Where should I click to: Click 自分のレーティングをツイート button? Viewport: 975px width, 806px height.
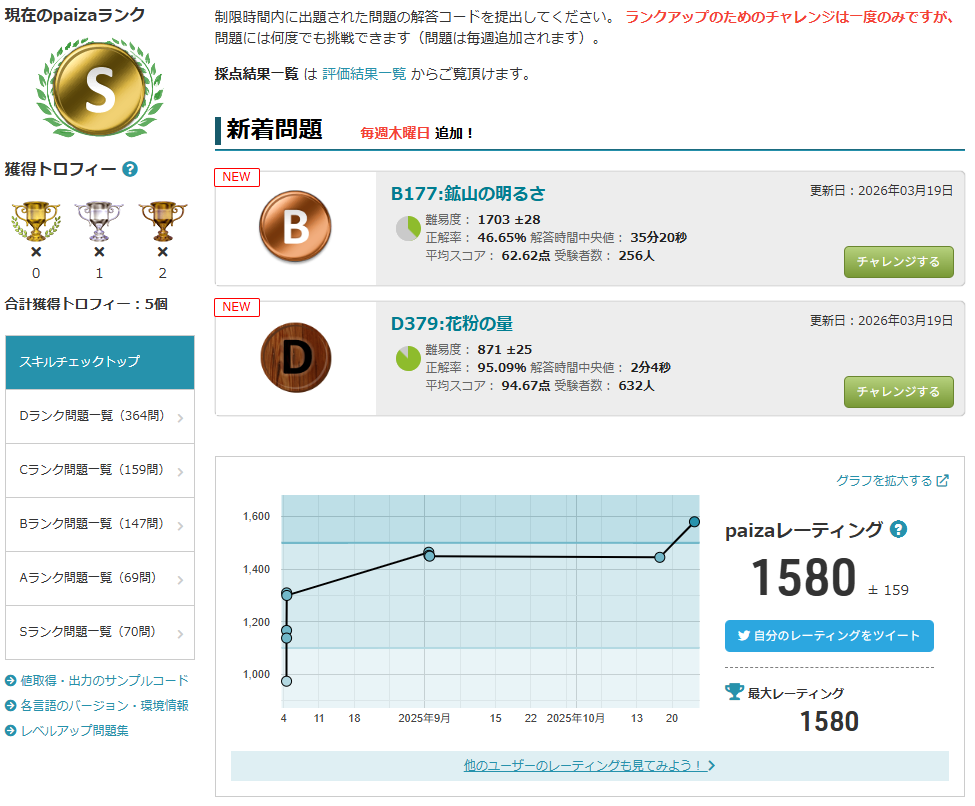pos(829,636)
